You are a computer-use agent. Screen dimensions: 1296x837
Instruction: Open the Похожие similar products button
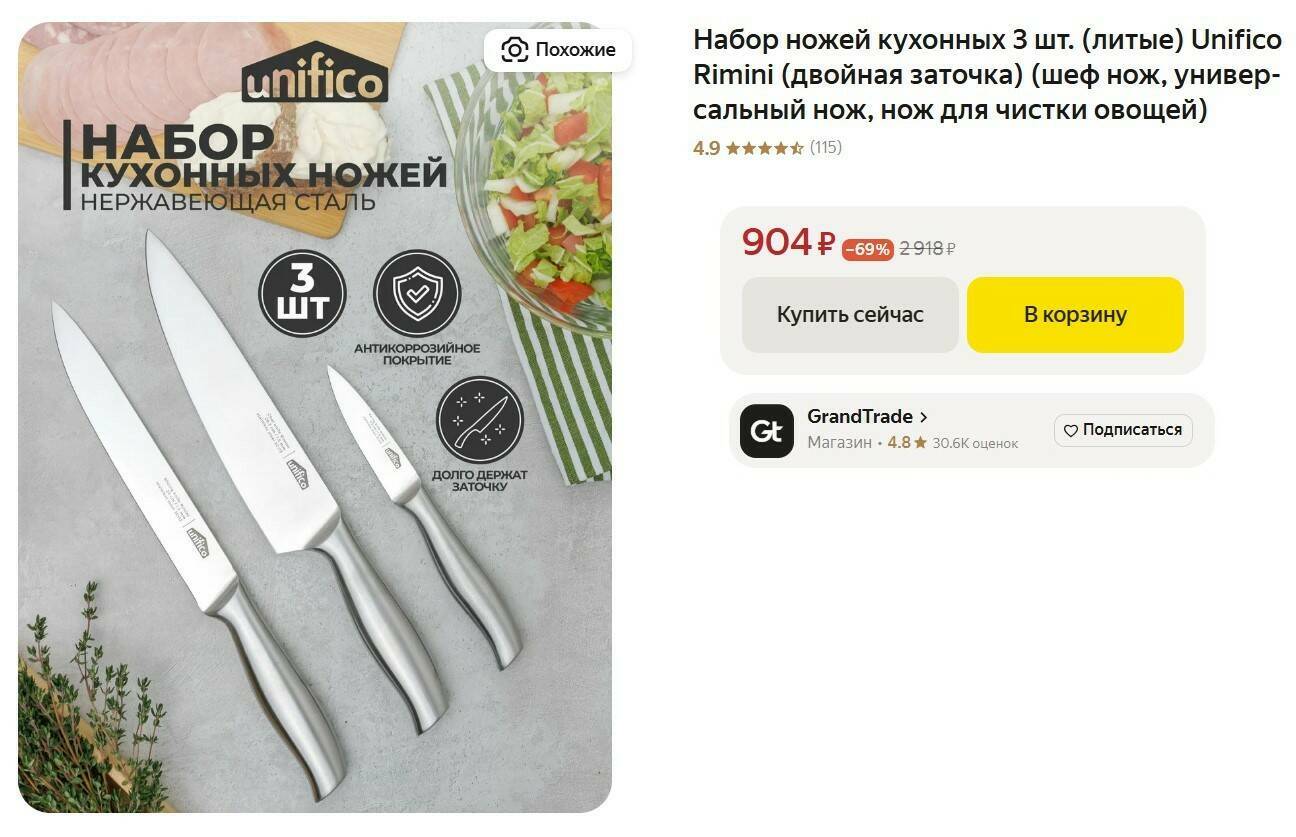pyautogui.click(x=558, y=50)
